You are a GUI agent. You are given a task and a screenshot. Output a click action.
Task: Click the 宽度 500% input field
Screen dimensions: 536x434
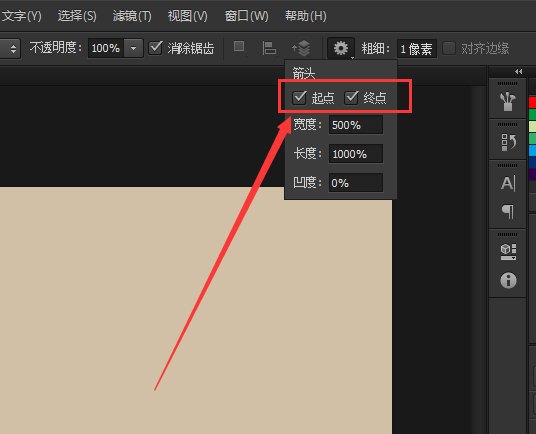[x=356, y=125]
